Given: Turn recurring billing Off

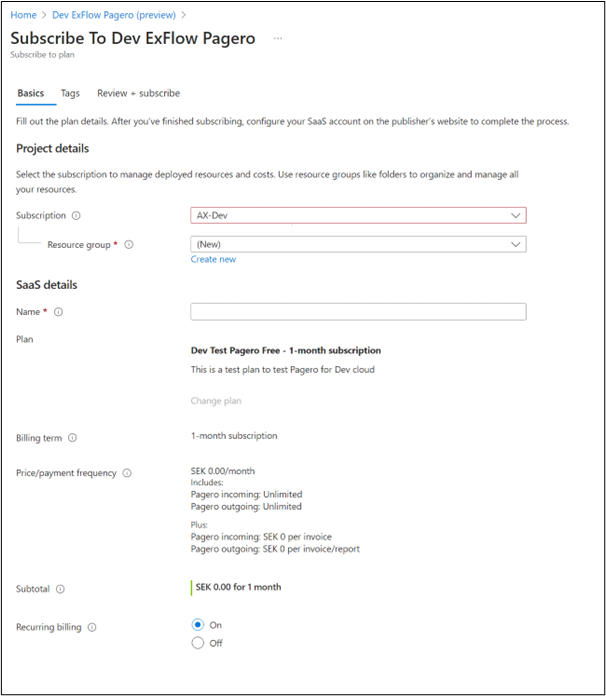Looking at the screenshot, I should tap(198, 643).
